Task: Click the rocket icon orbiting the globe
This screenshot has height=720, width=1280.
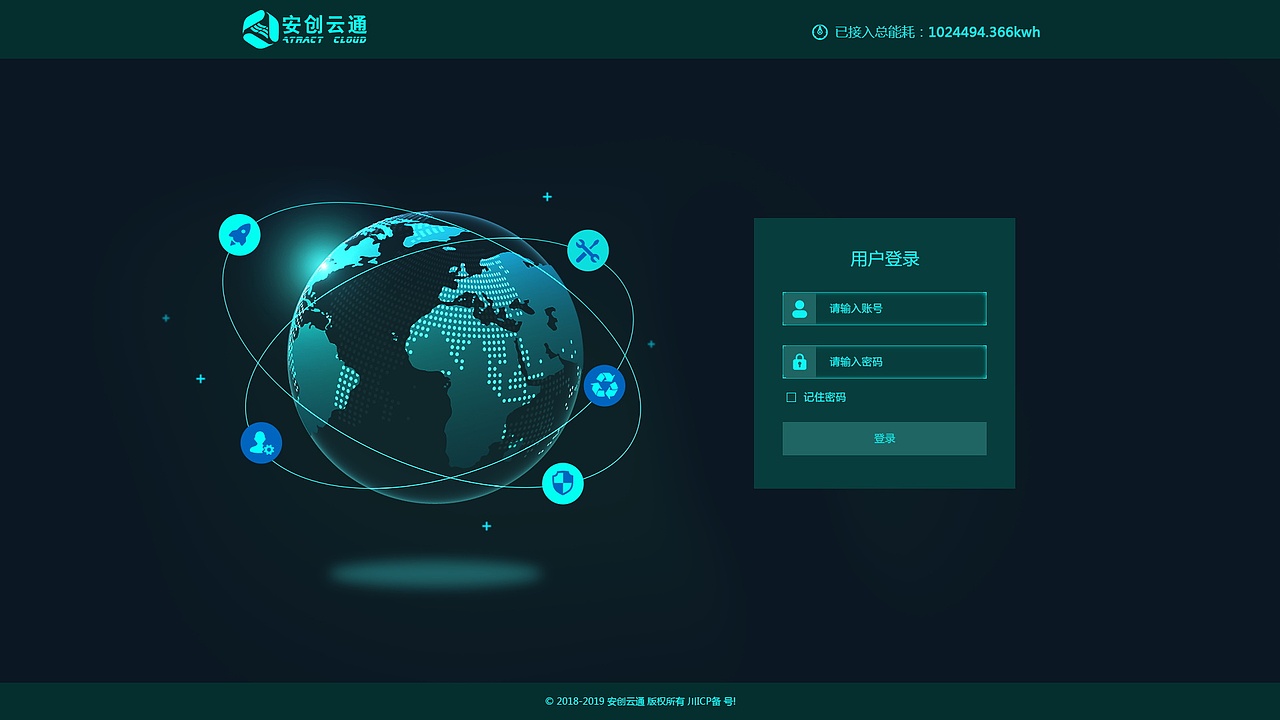Action: click(240, 234)
